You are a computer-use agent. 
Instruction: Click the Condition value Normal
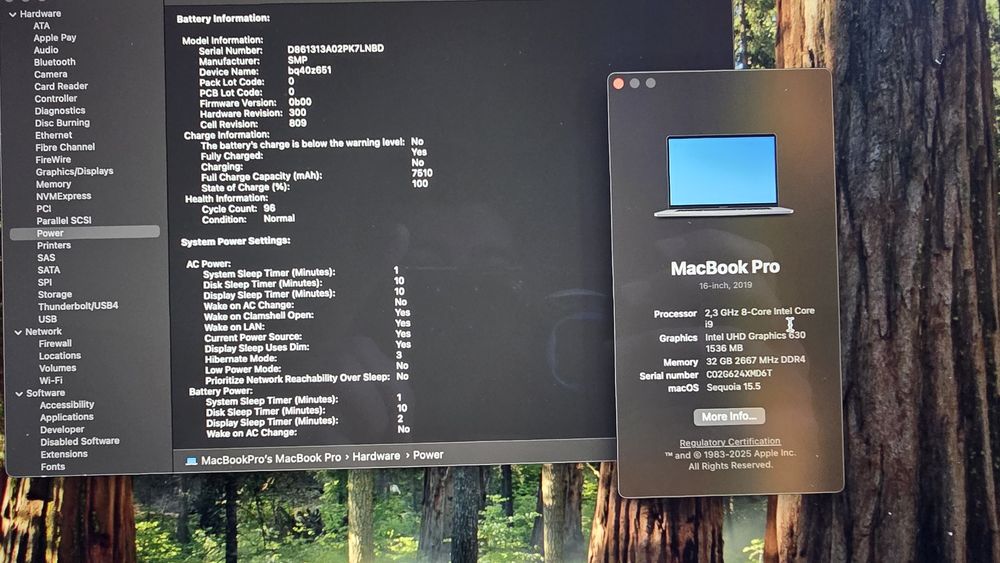pyautogui.click(x=279, y=219)
